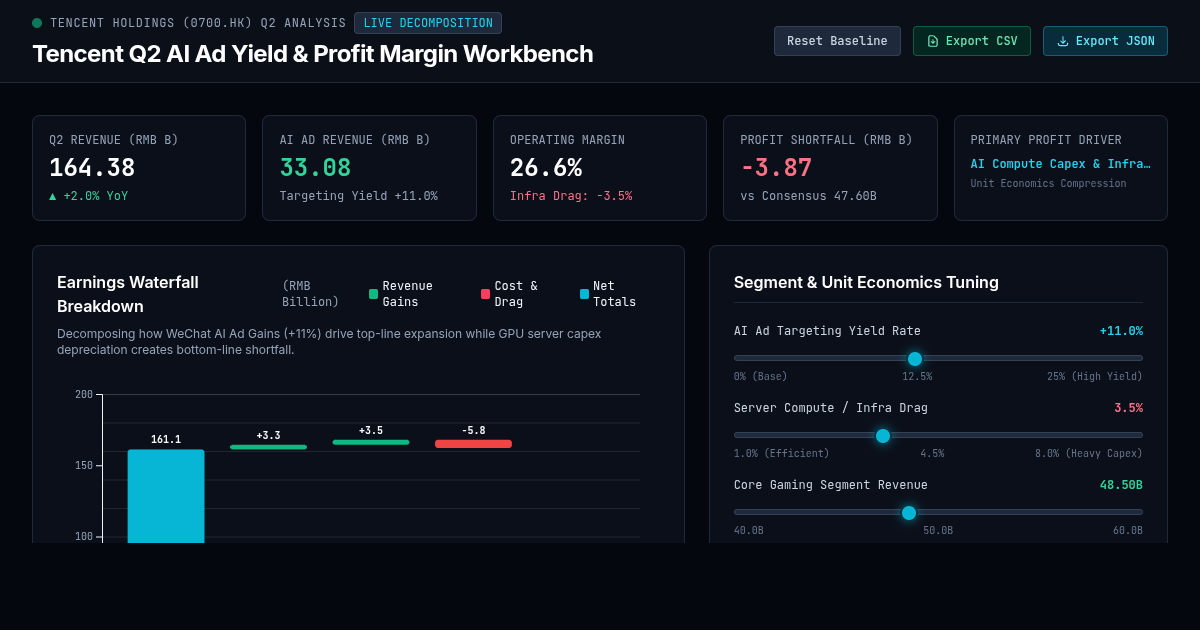Click the 161.1 cyan waterfall bar
This screenshot has width=1200, height=630.
click(x=166, y=496)
